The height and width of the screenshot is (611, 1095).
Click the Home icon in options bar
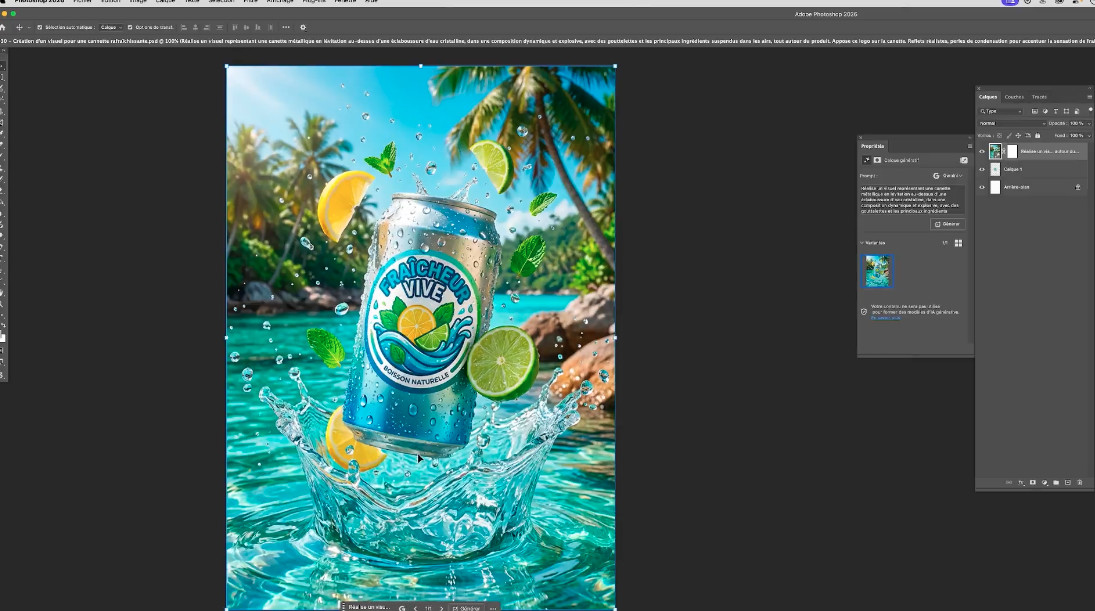3,27
